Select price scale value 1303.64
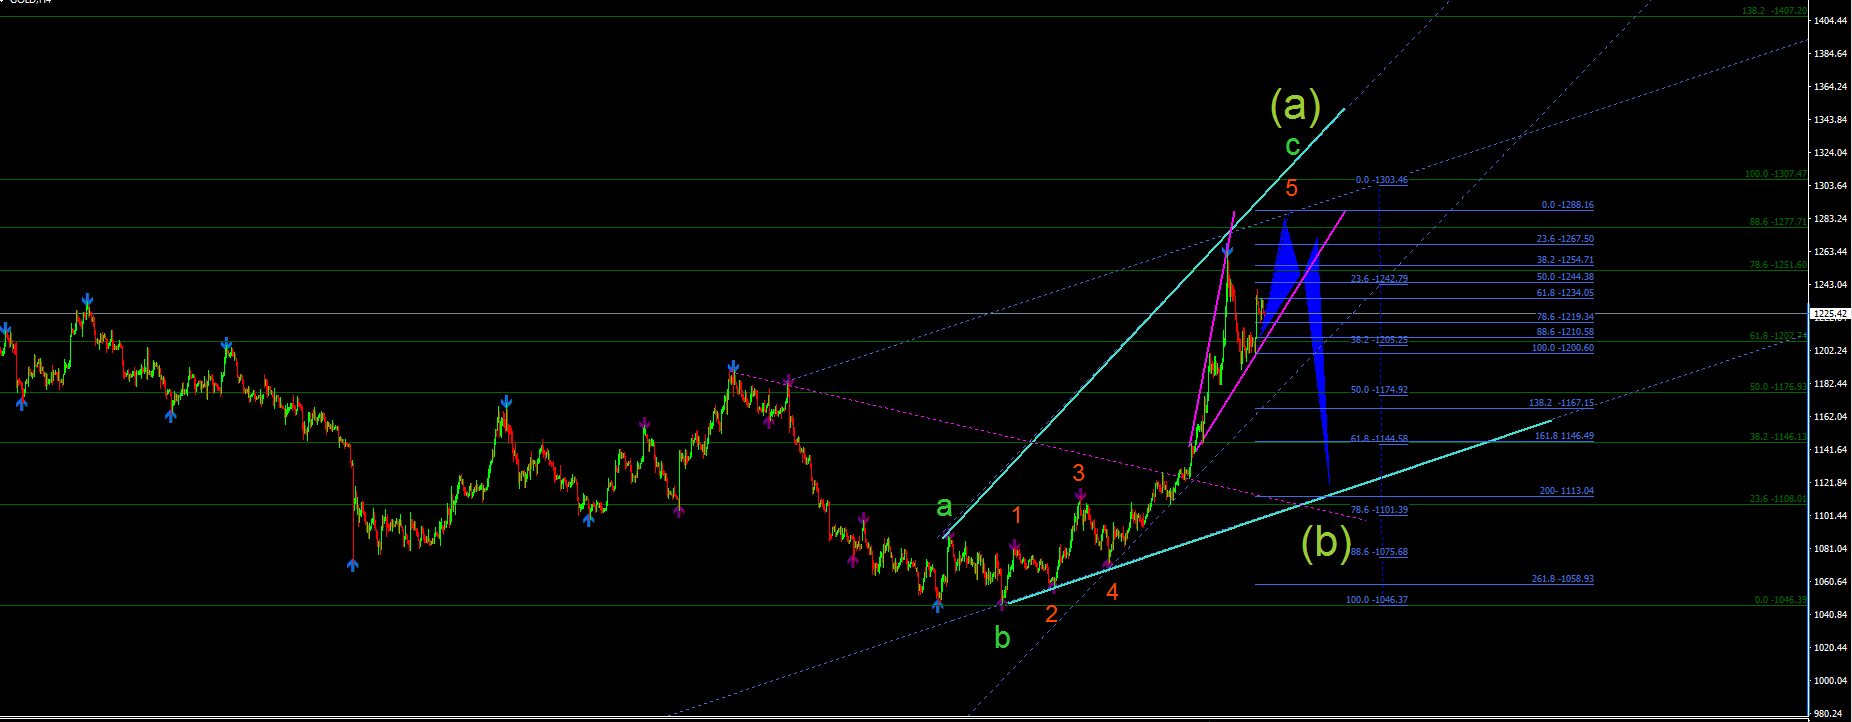The height and width of the screenshot is (722, 1852). coord(1830,185)
